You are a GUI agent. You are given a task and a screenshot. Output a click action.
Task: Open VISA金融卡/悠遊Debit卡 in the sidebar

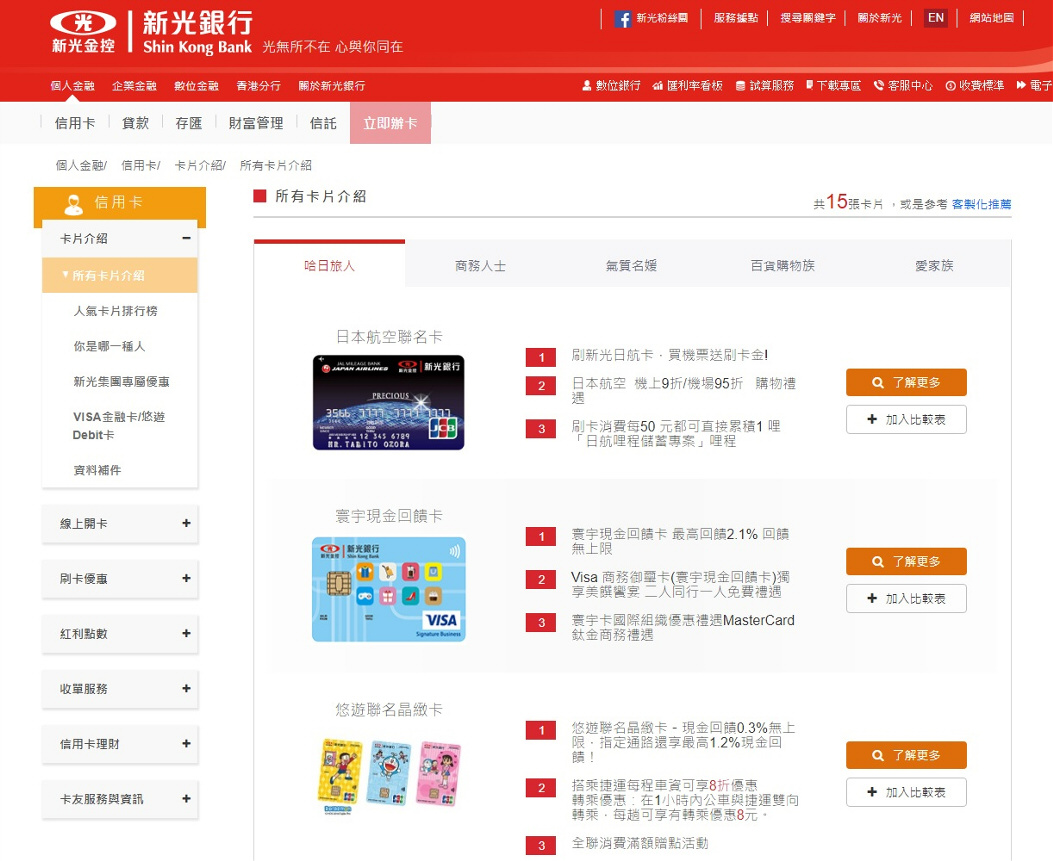(x=119, y=426)
